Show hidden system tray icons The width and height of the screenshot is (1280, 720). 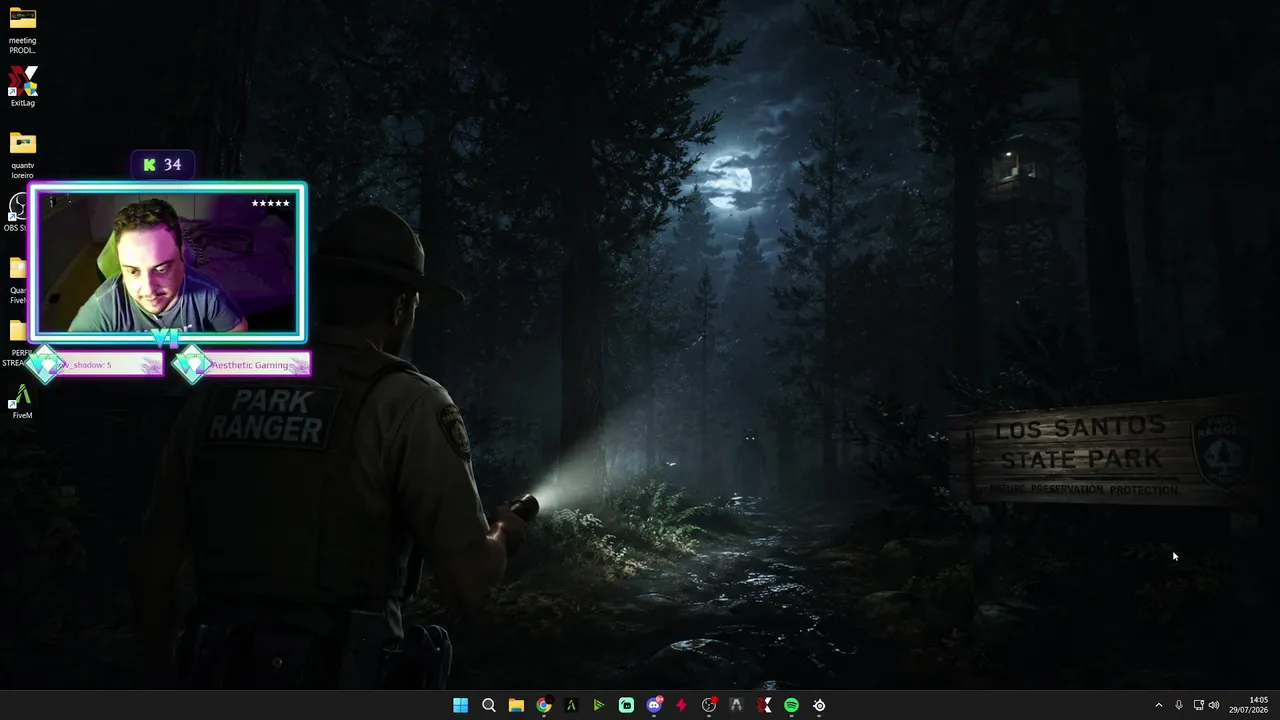tap(1159, 705)
